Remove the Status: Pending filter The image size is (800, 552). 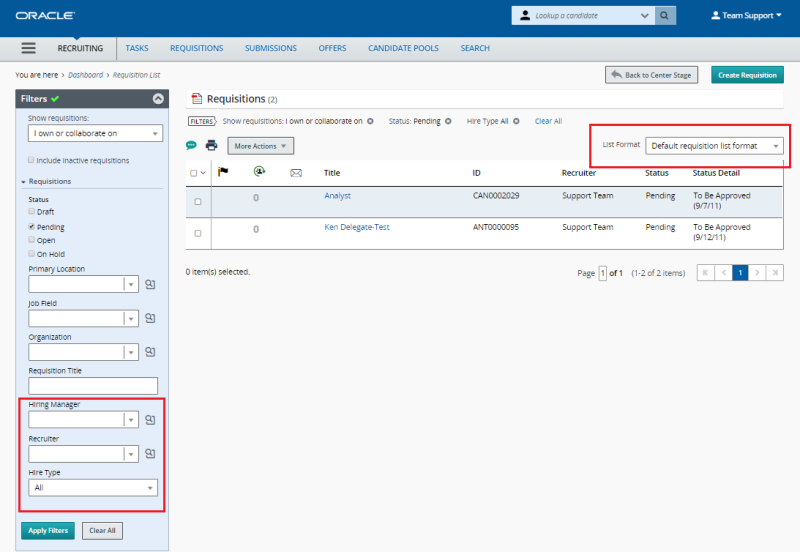pyautogui.click(x=448, y=121)
